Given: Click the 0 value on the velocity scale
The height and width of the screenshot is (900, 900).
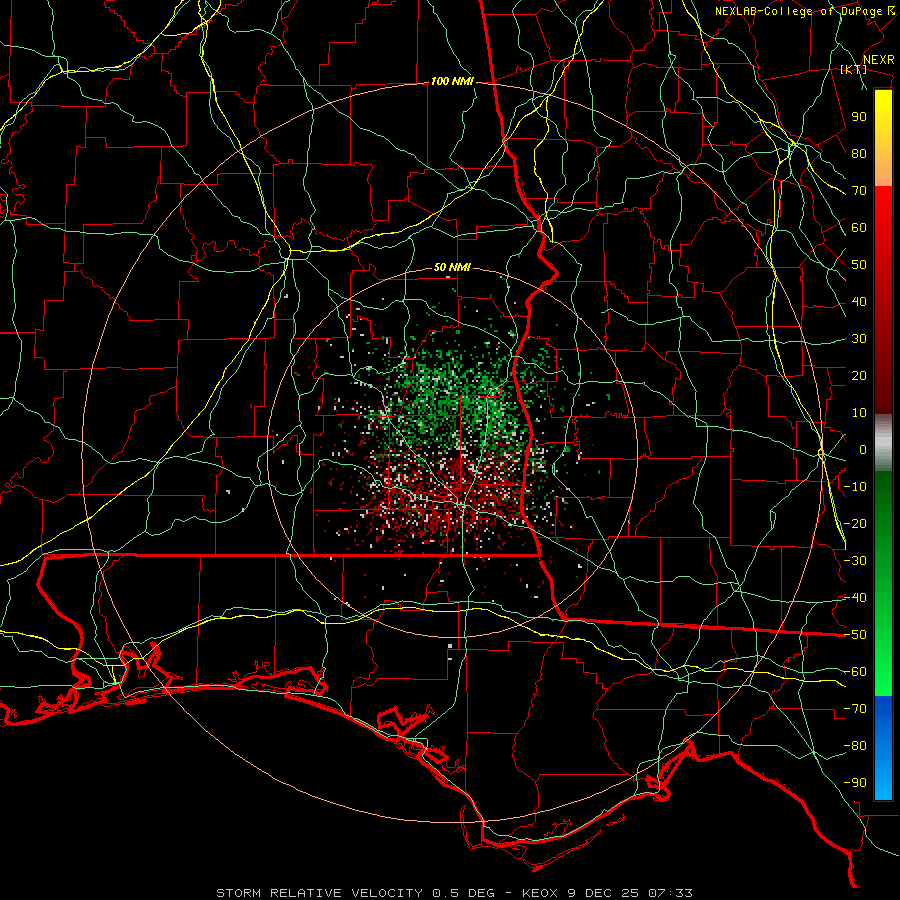Looking at the screenshot, I should click(x=863, y=450).
